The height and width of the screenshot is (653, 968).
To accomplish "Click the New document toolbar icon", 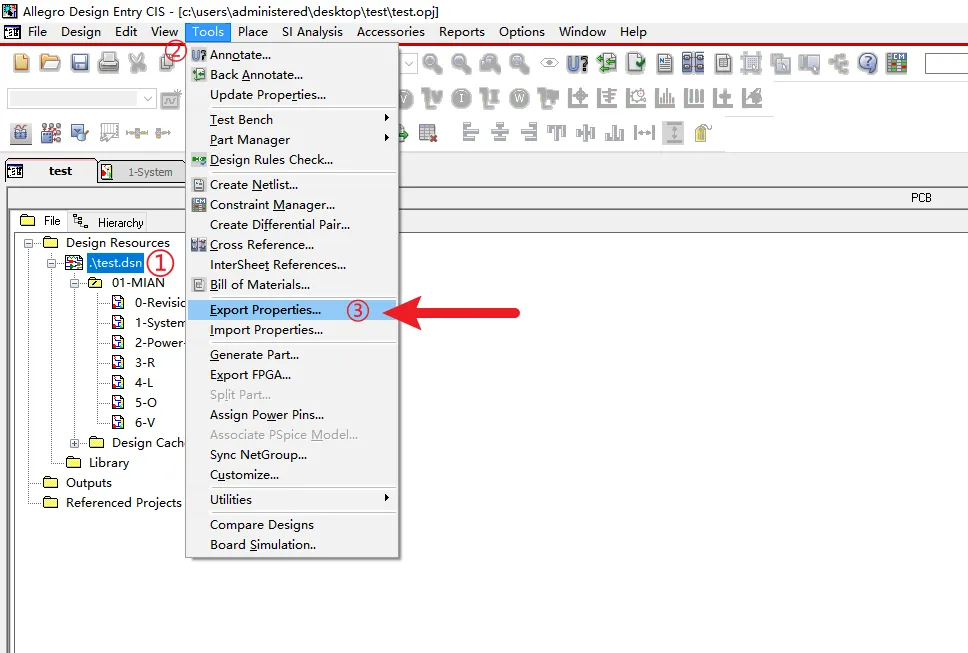I will point(21,63).
